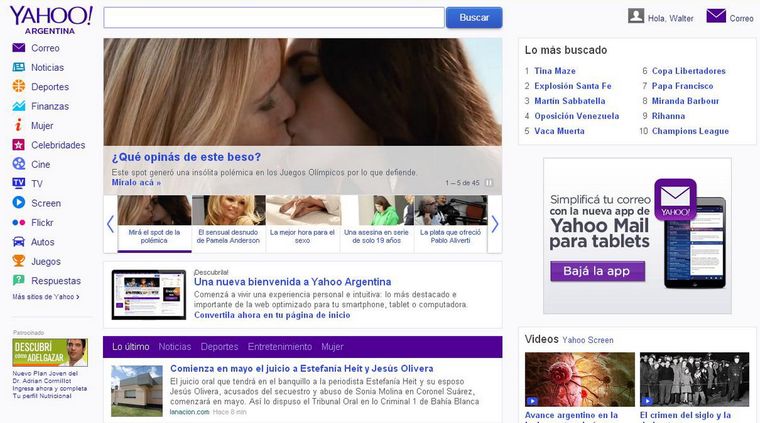Open the Correo envelope icon in sidebar
760x423 pixels.
(x=18, y=47)
